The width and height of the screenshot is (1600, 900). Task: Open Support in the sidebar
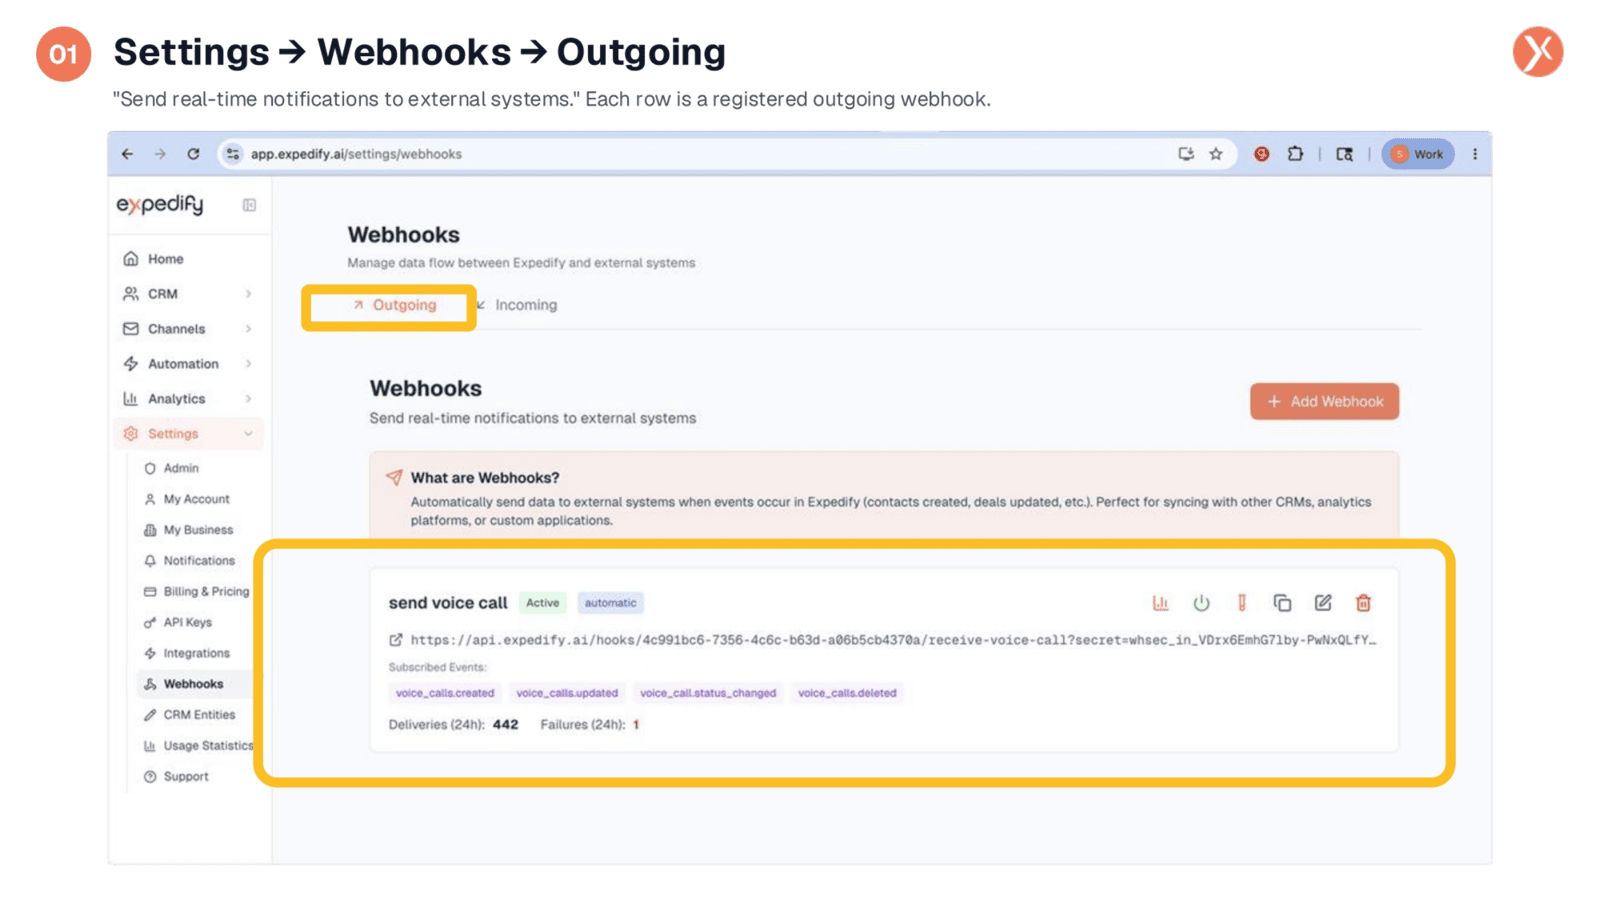point(186,777)
